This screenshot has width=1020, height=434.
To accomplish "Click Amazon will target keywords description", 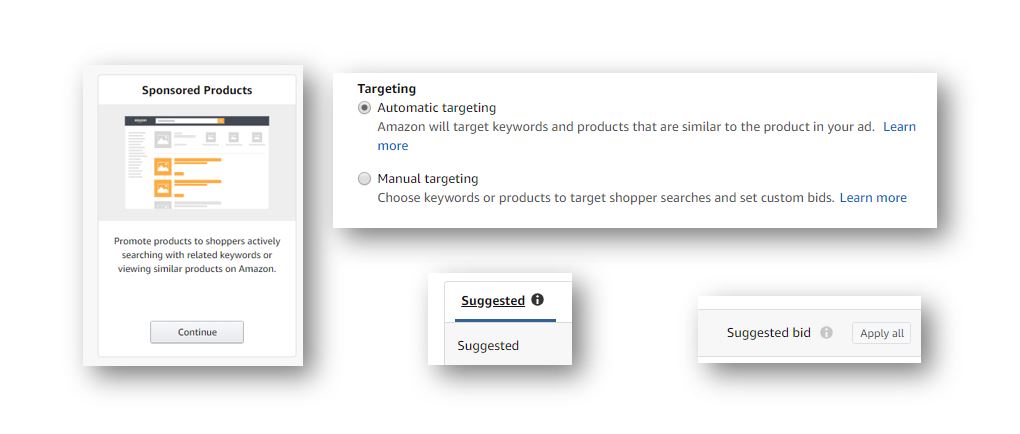I will pyautogui.click(x=625, y=127).
